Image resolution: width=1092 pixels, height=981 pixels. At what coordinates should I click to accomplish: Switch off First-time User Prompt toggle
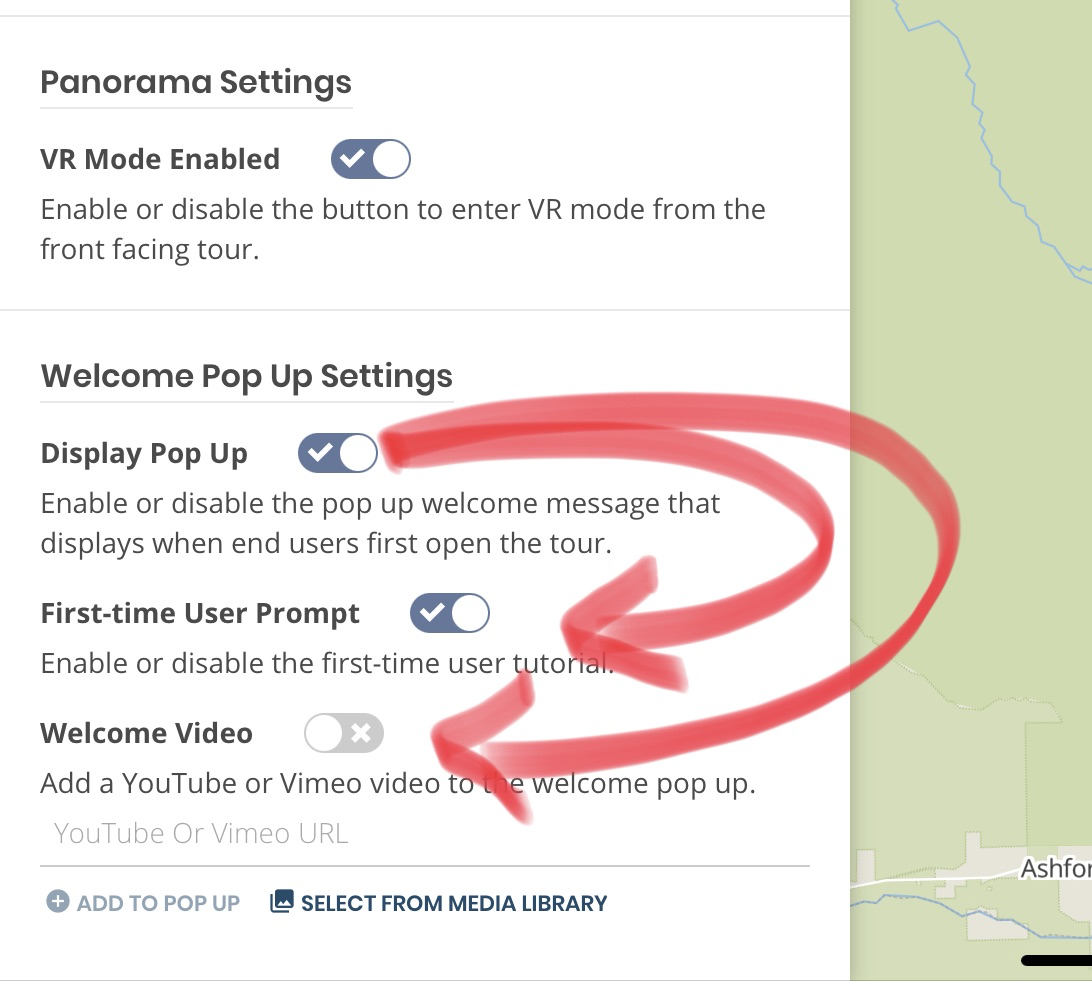coord(450,613)
